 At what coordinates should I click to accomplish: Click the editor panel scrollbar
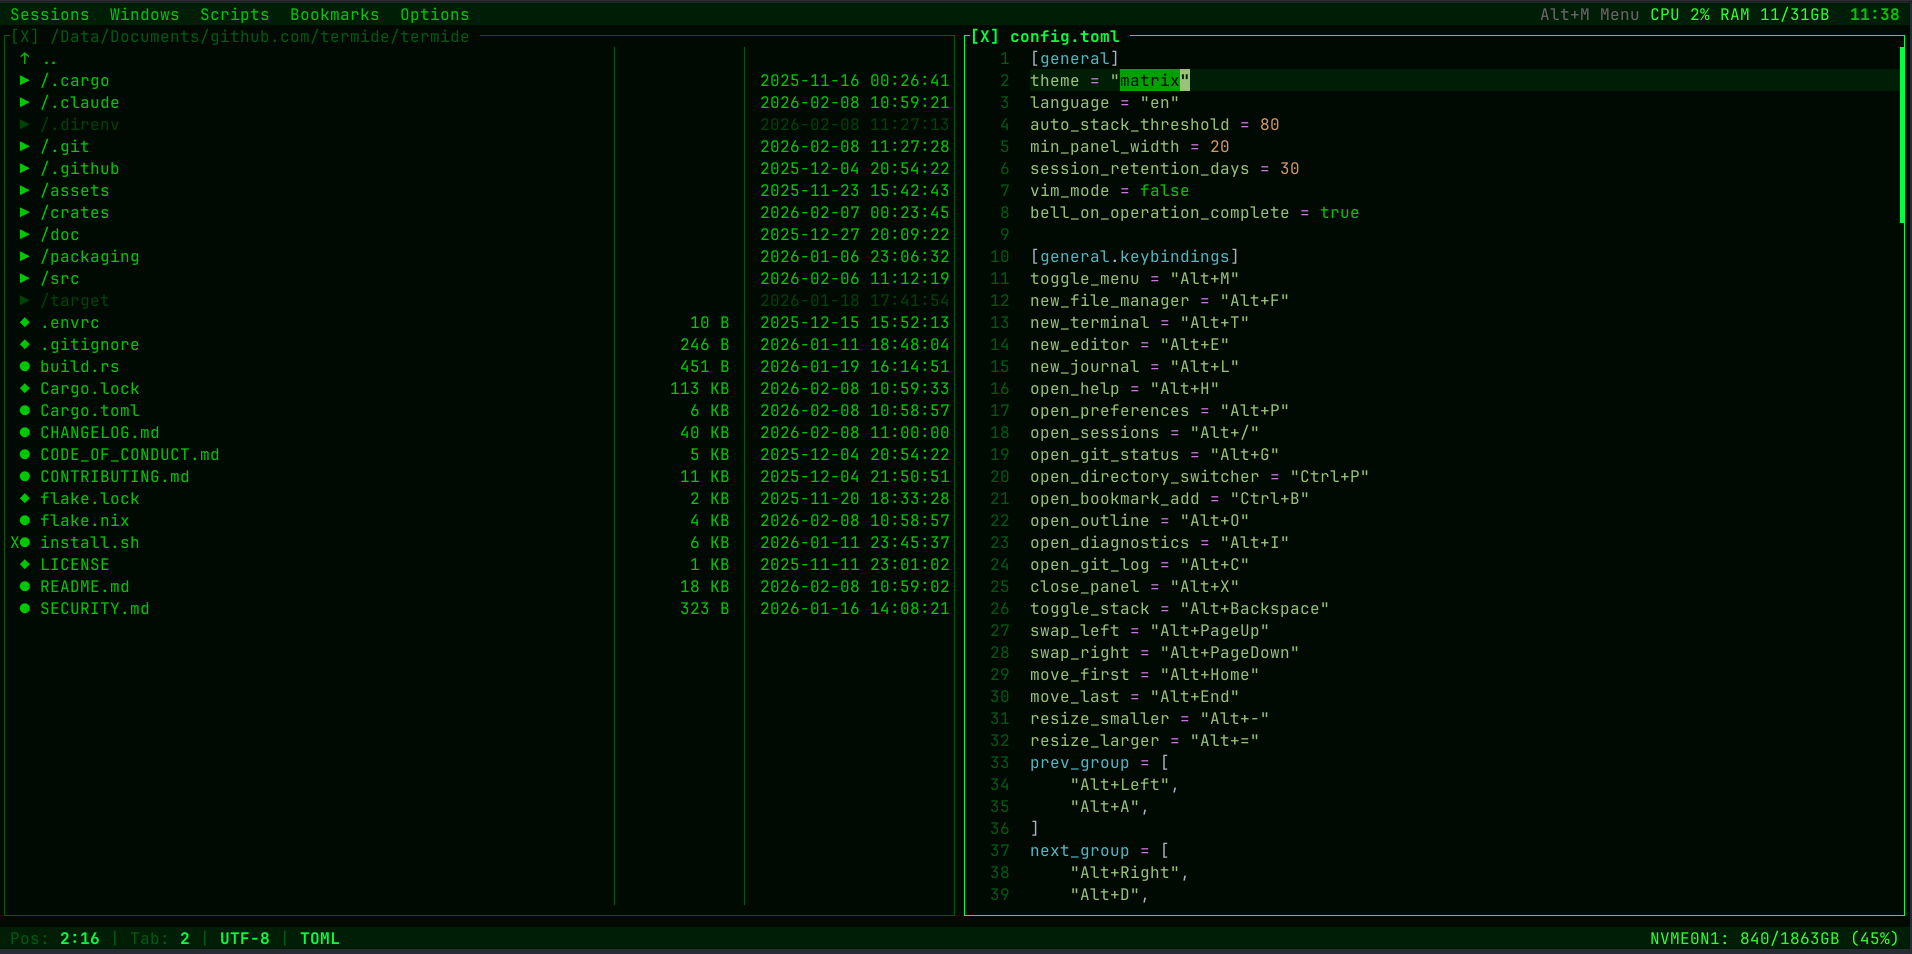[1903, 130]
